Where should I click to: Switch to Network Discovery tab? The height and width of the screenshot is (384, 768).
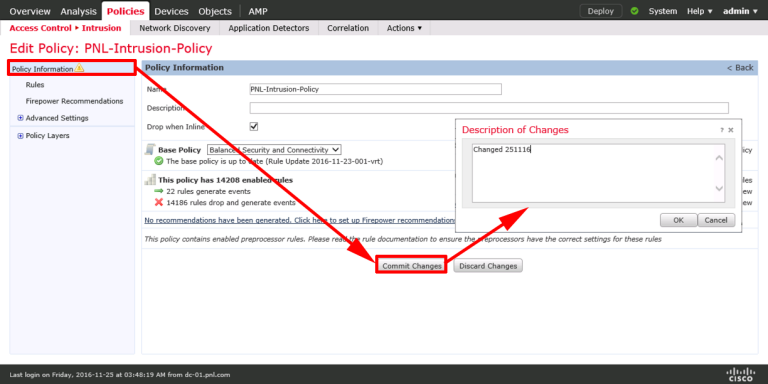175,28
